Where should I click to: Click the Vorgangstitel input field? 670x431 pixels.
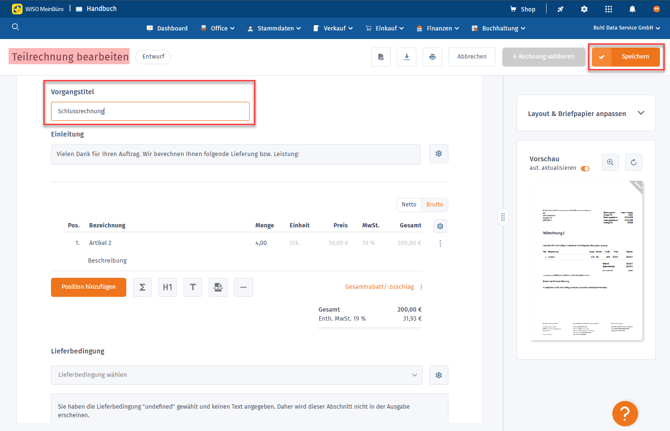(x=150, y=111)
